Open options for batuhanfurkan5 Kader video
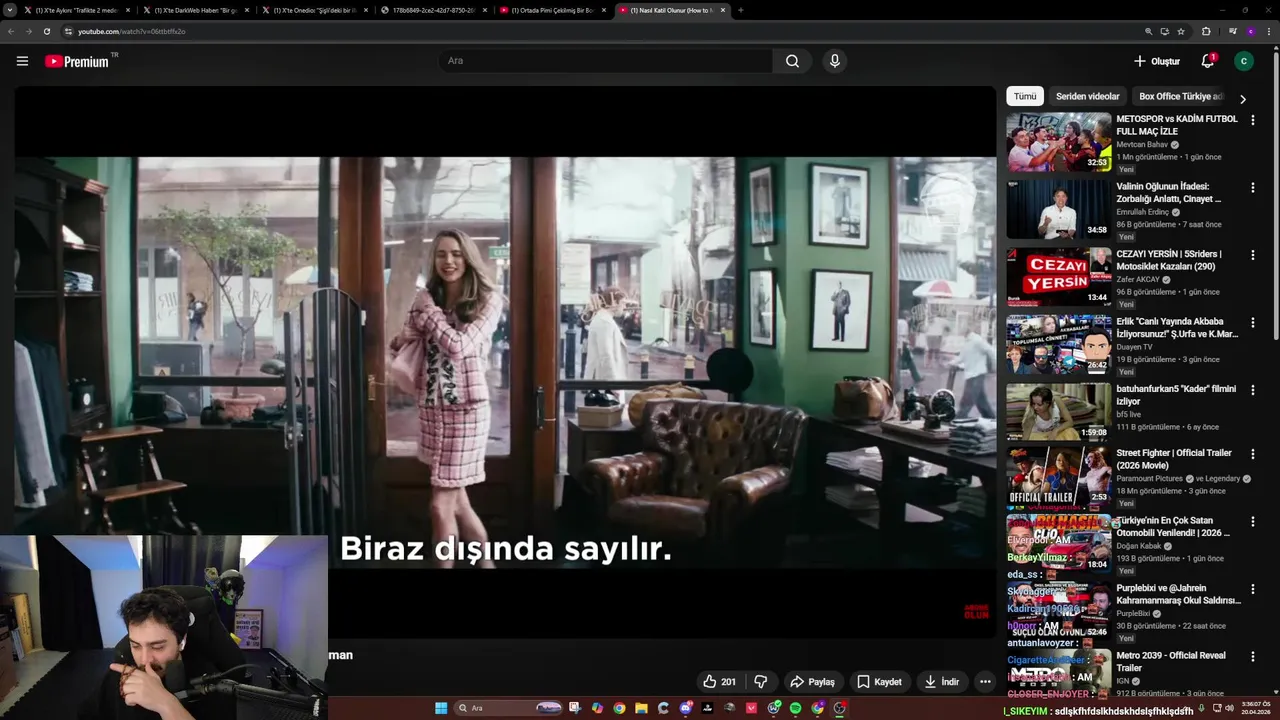 1252,389
